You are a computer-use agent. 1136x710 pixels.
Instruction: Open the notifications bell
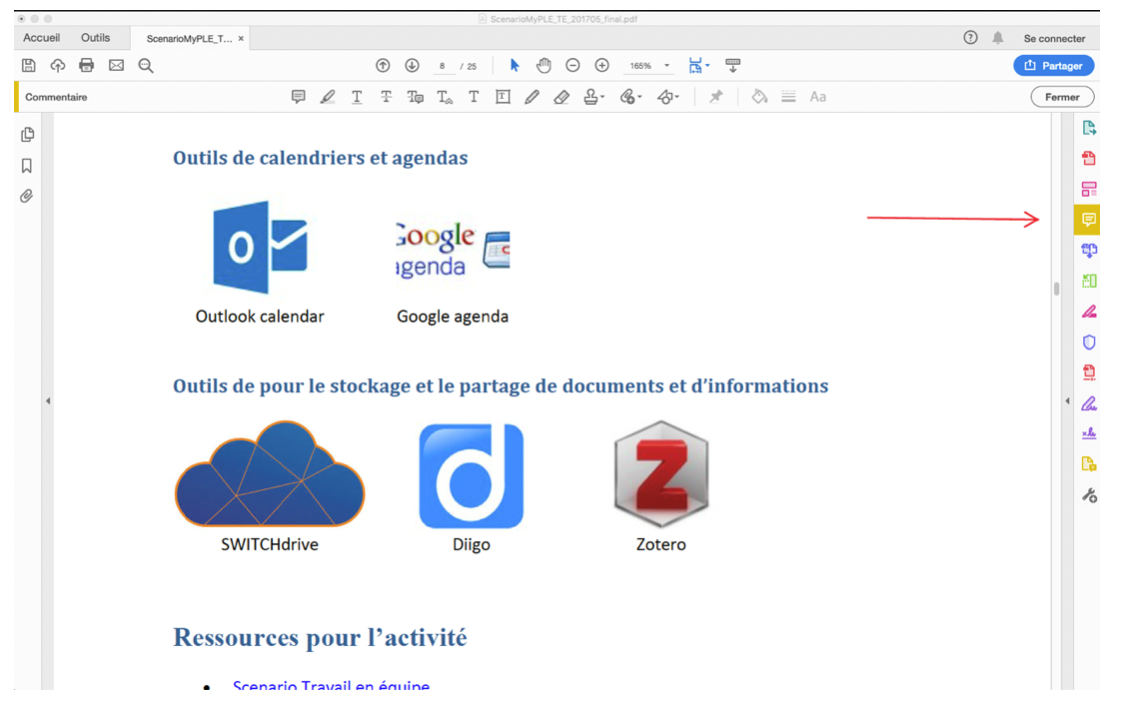(x=998, y=38)
